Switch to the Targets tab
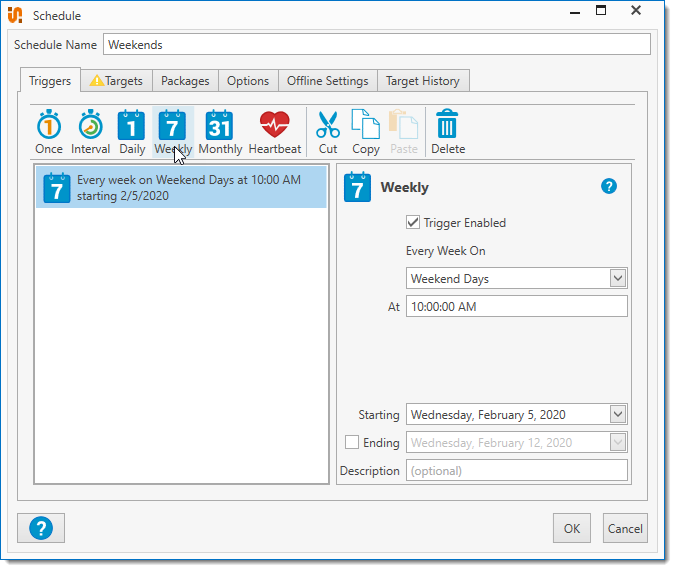The width and height of the screenshot is (675, 570). [x=116, y=81]
